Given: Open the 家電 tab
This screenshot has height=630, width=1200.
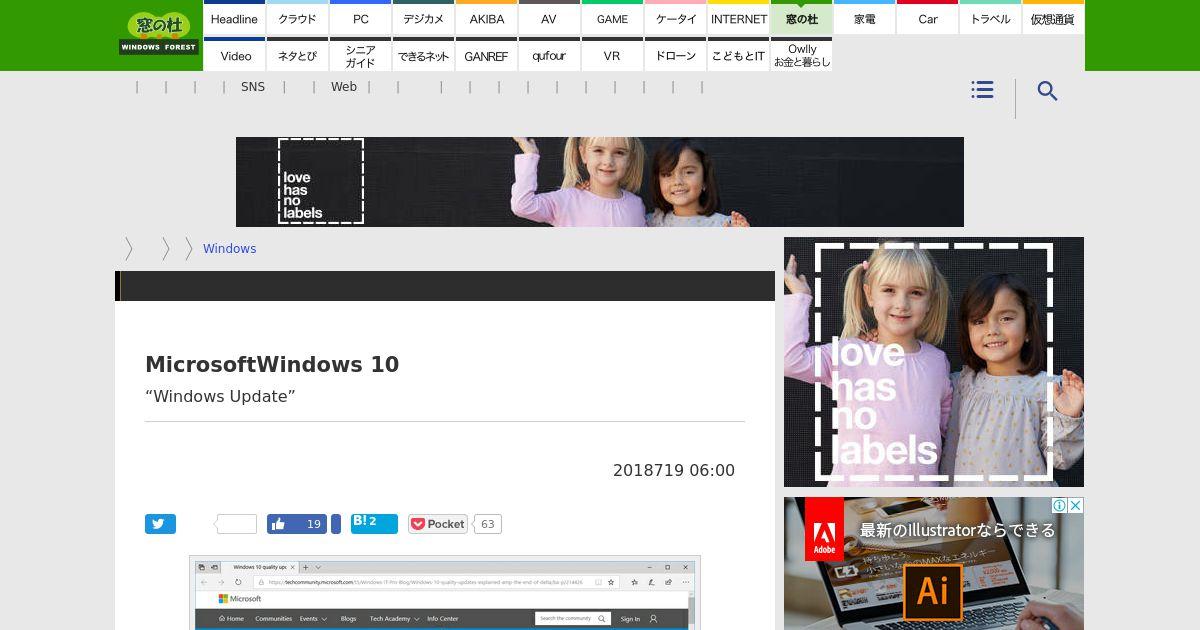Looking at the screenshot, I should pyautogui.click(x=864, y=18).
